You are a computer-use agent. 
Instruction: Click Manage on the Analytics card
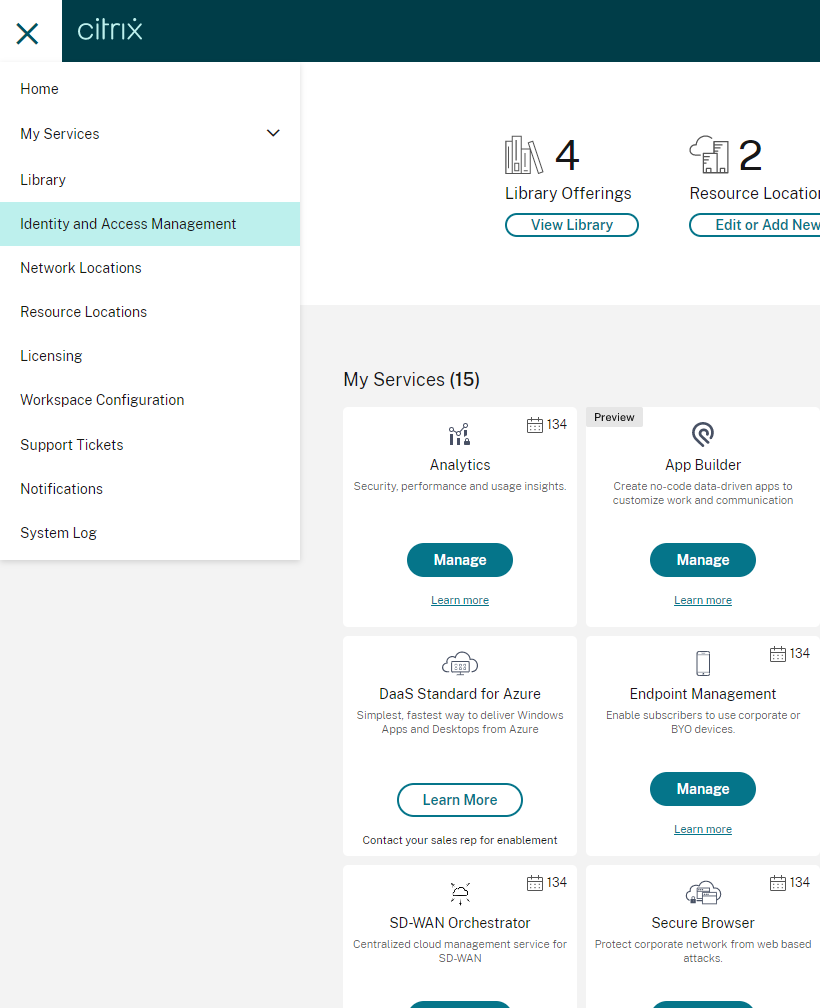[460, 560]
